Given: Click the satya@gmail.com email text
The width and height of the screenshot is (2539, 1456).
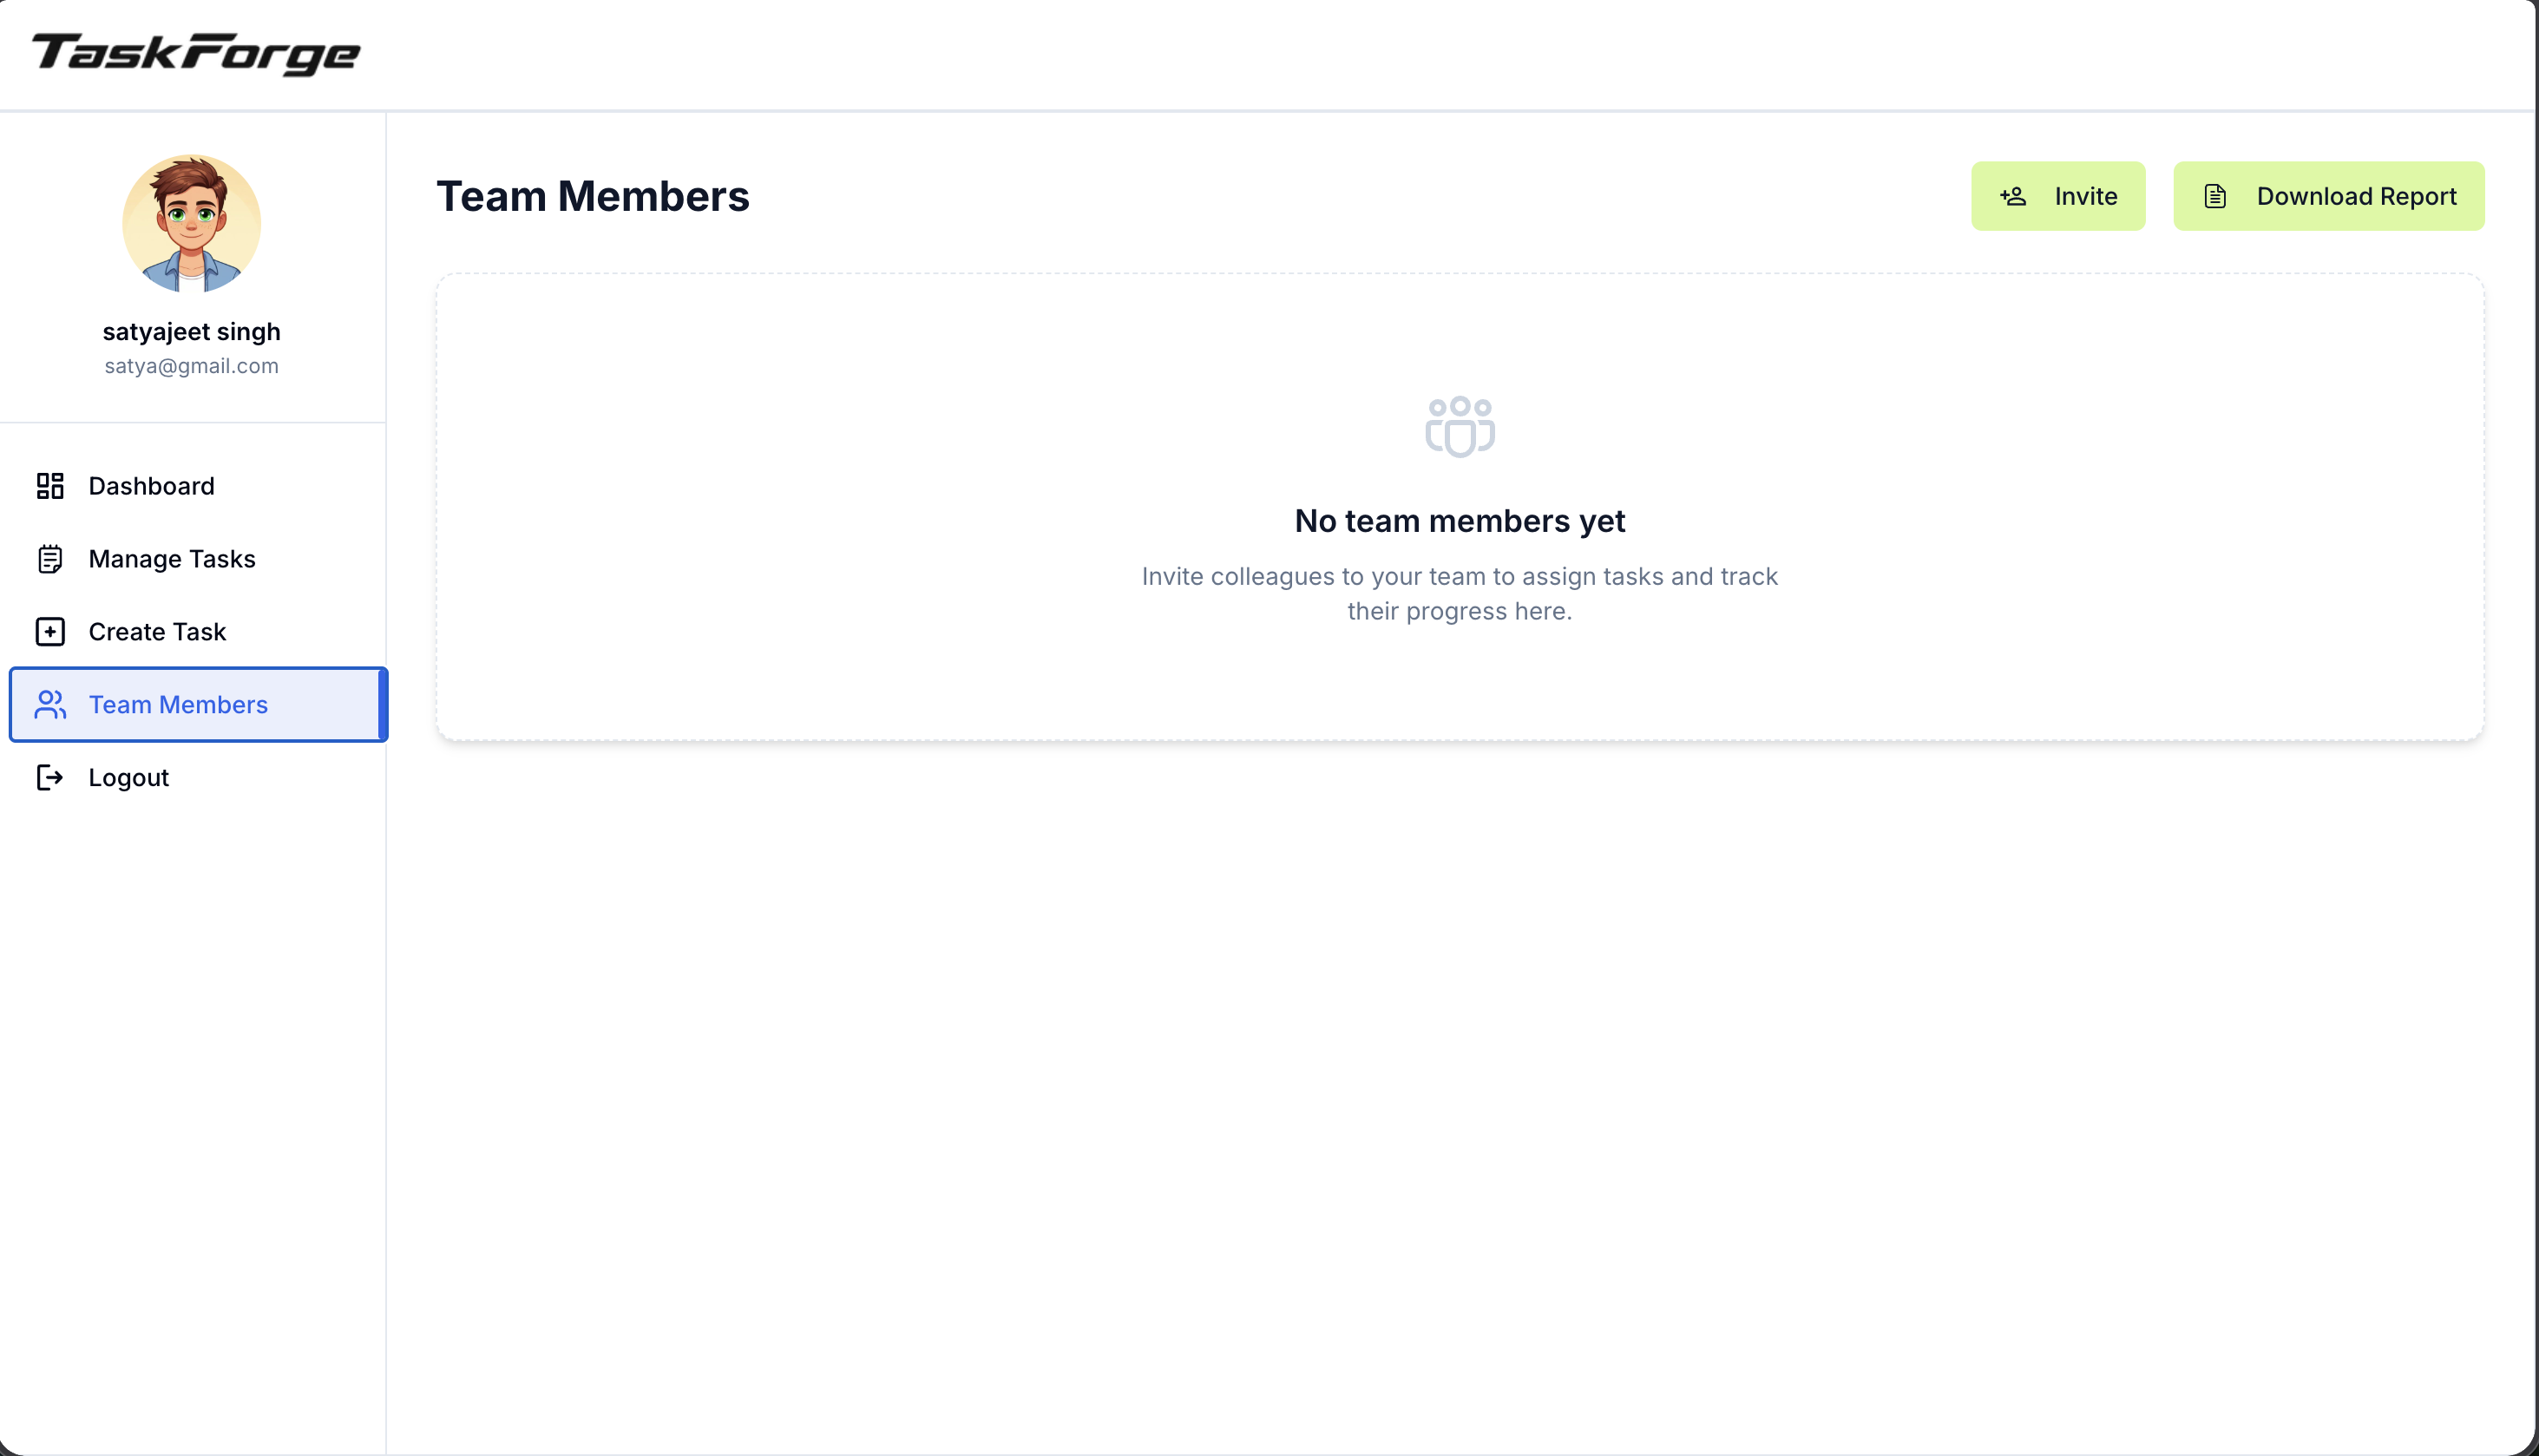Looking at the screenshot, I should pyautogui.click(x=192, y=366).
